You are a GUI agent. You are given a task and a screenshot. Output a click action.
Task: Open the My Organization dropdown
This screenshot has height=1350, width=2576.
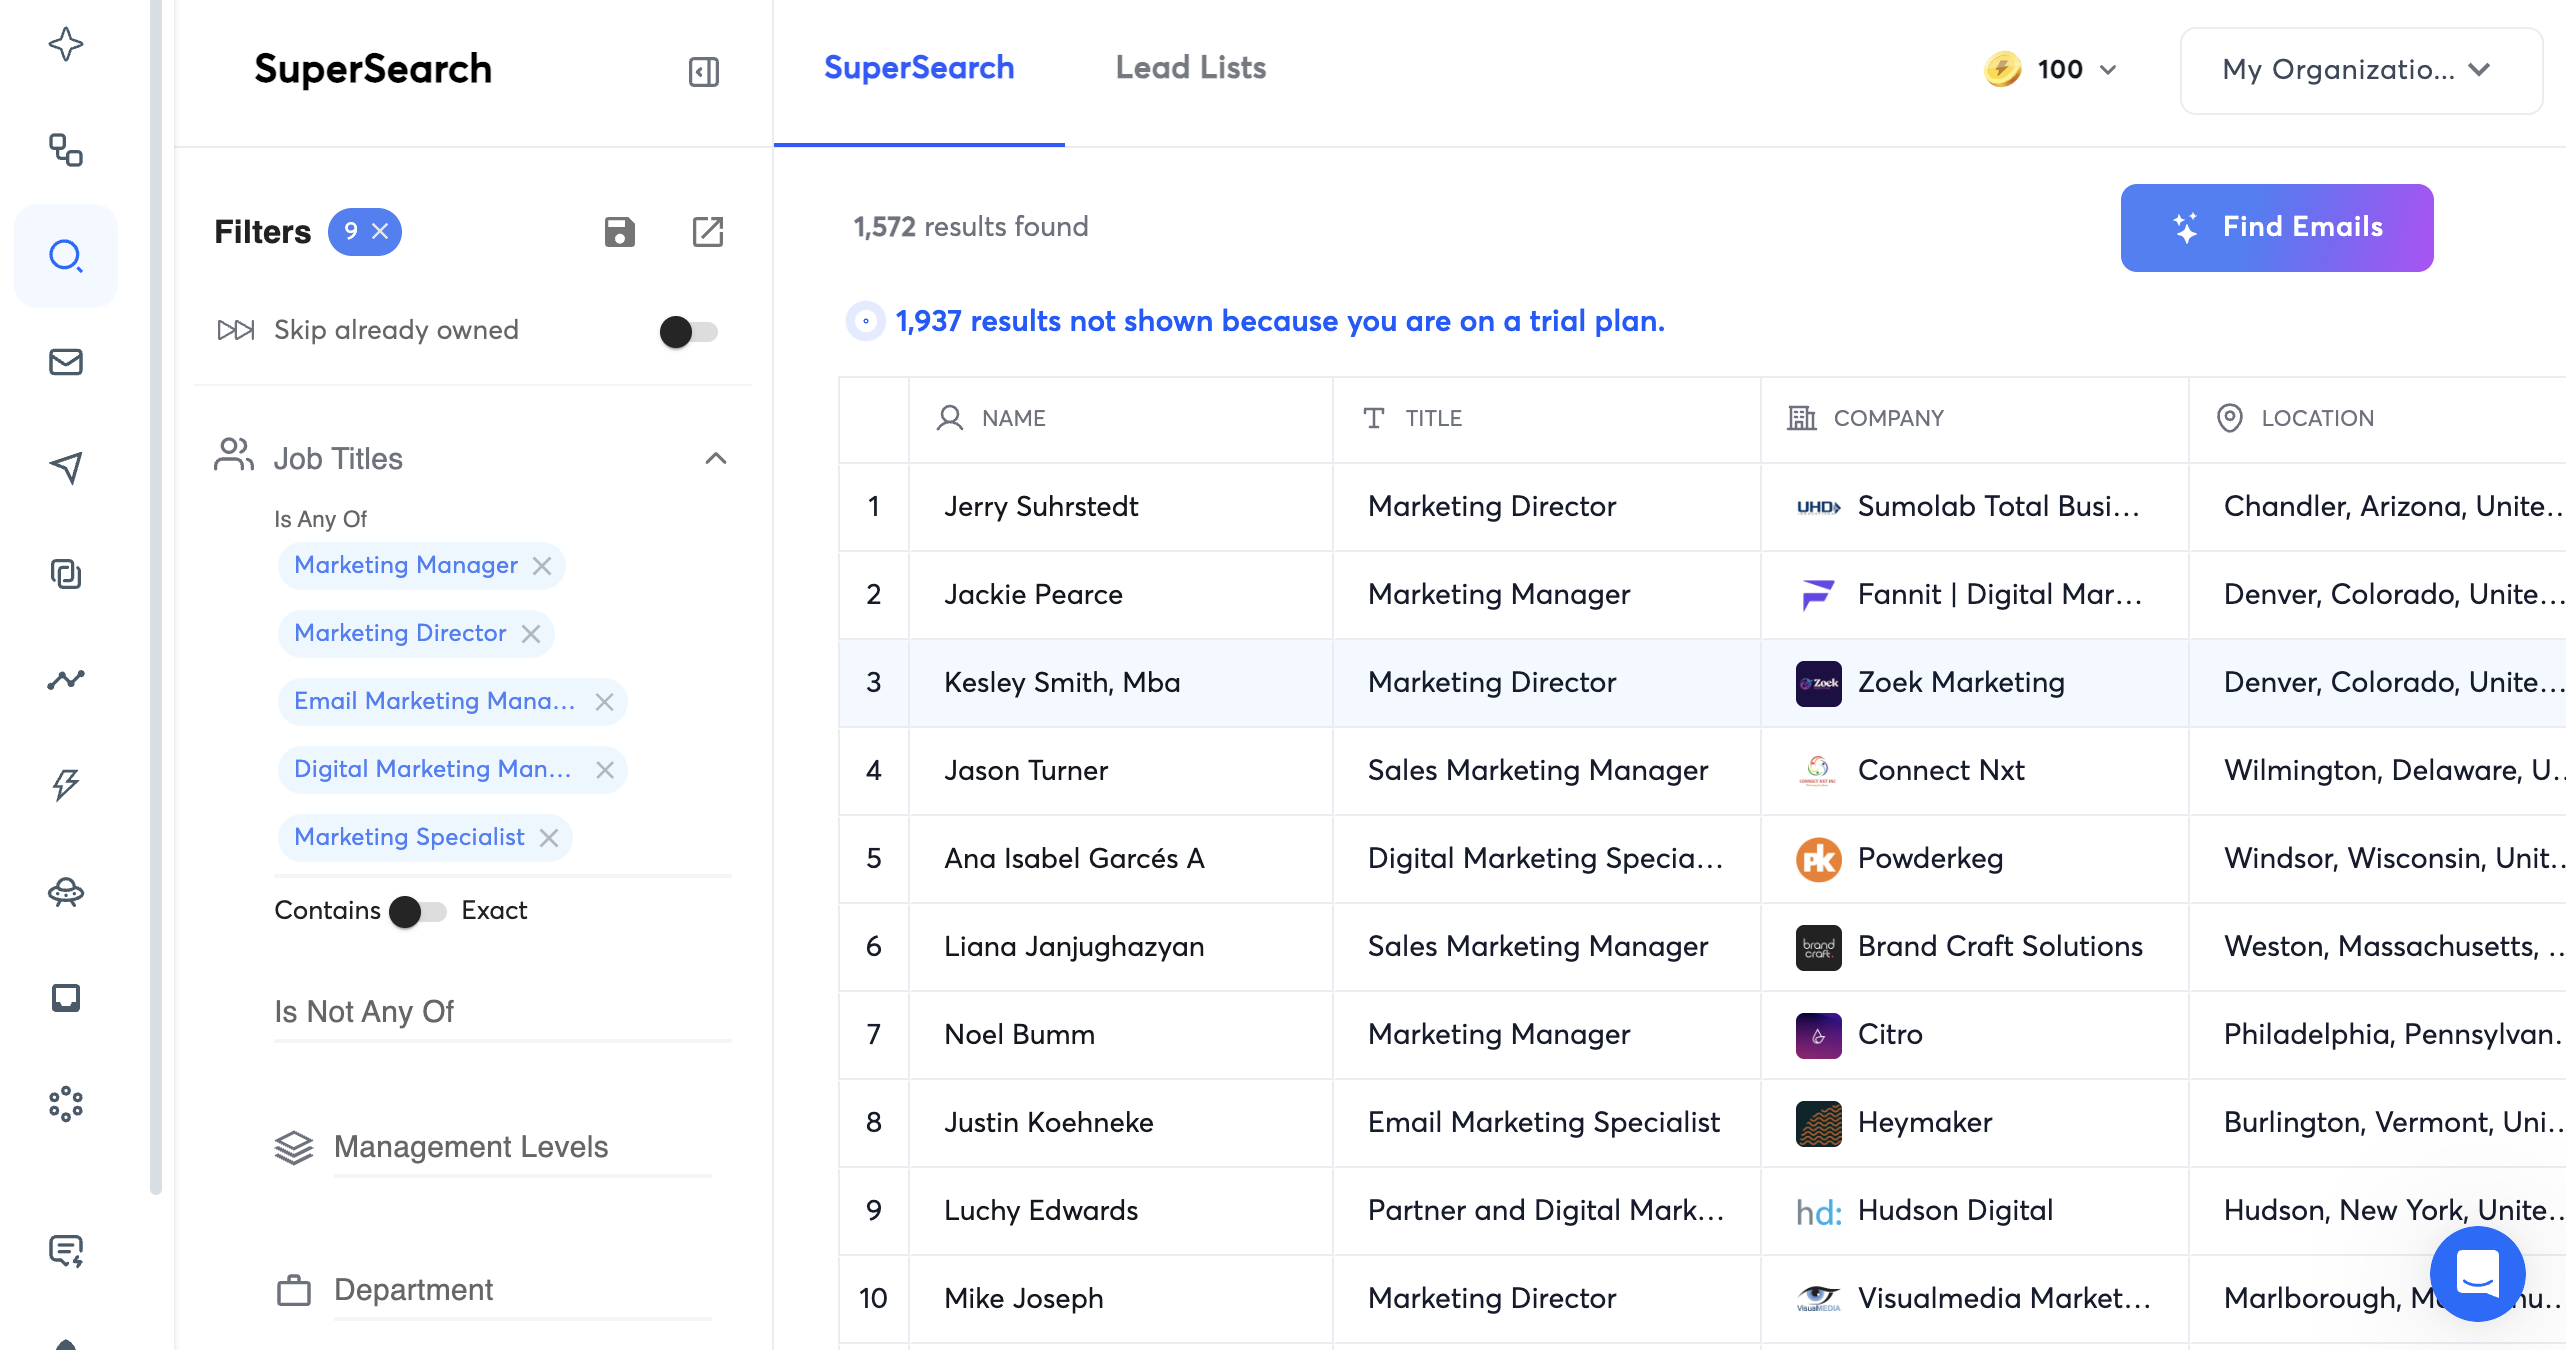point(2360,70)
